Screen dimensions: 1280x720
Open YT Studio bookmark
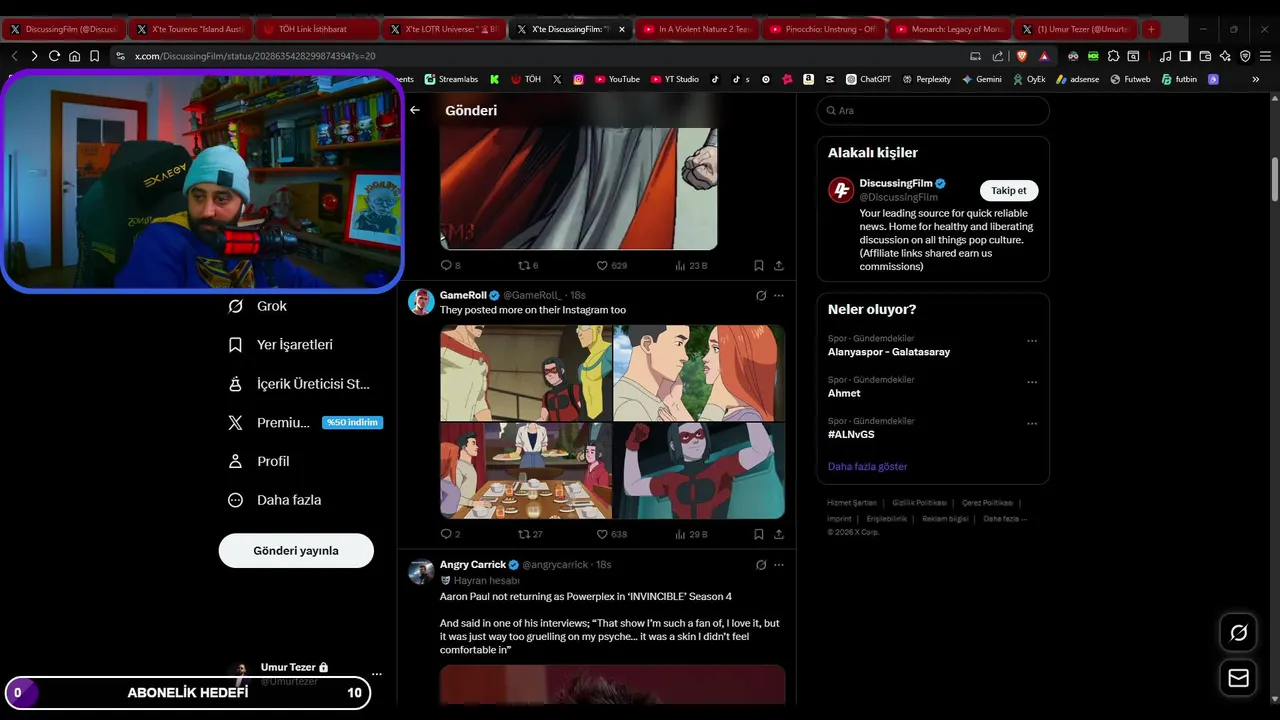[x=675, y=79]
